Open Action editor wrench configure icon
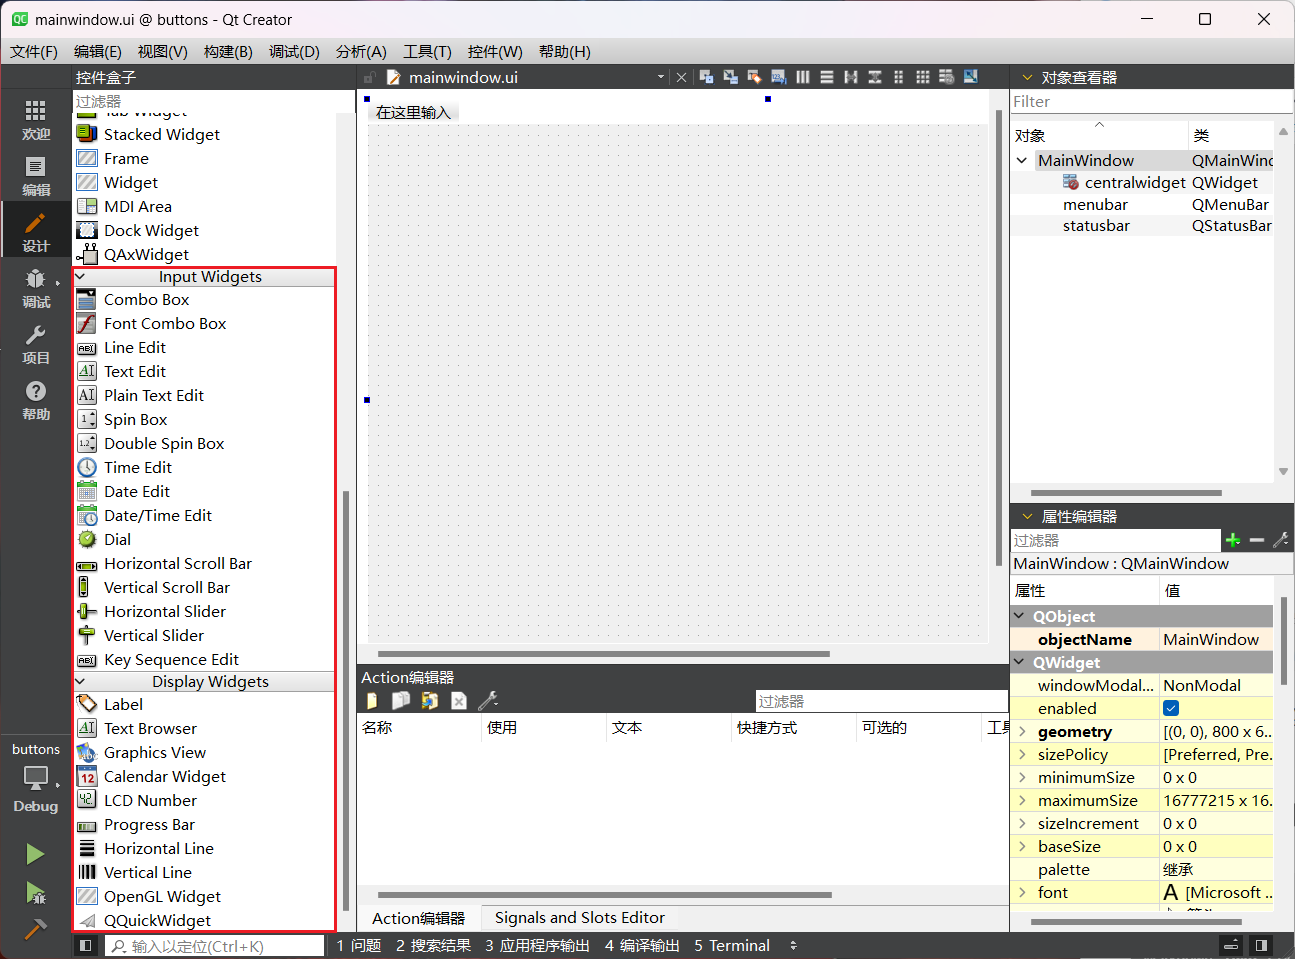1295x959 pixels. point(488,701)
